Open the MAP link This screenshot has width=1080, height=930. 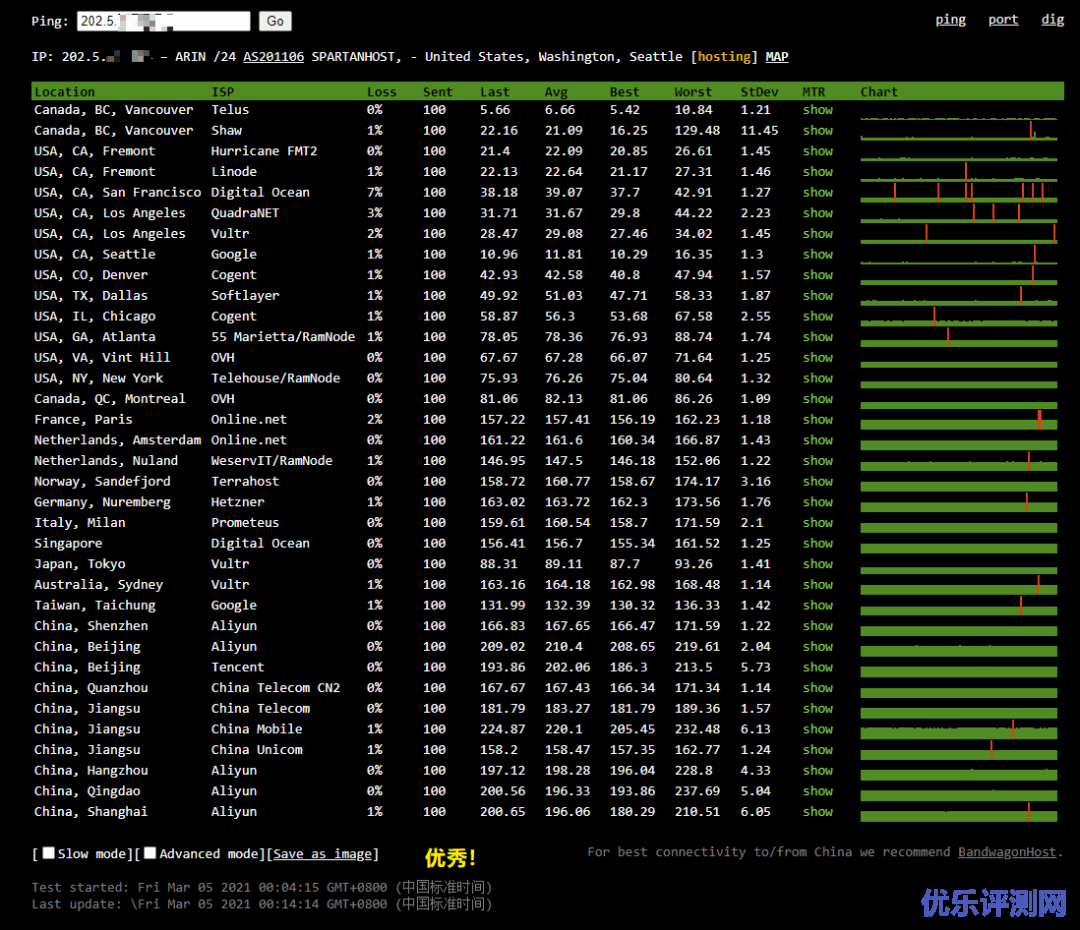click(777, 56)
